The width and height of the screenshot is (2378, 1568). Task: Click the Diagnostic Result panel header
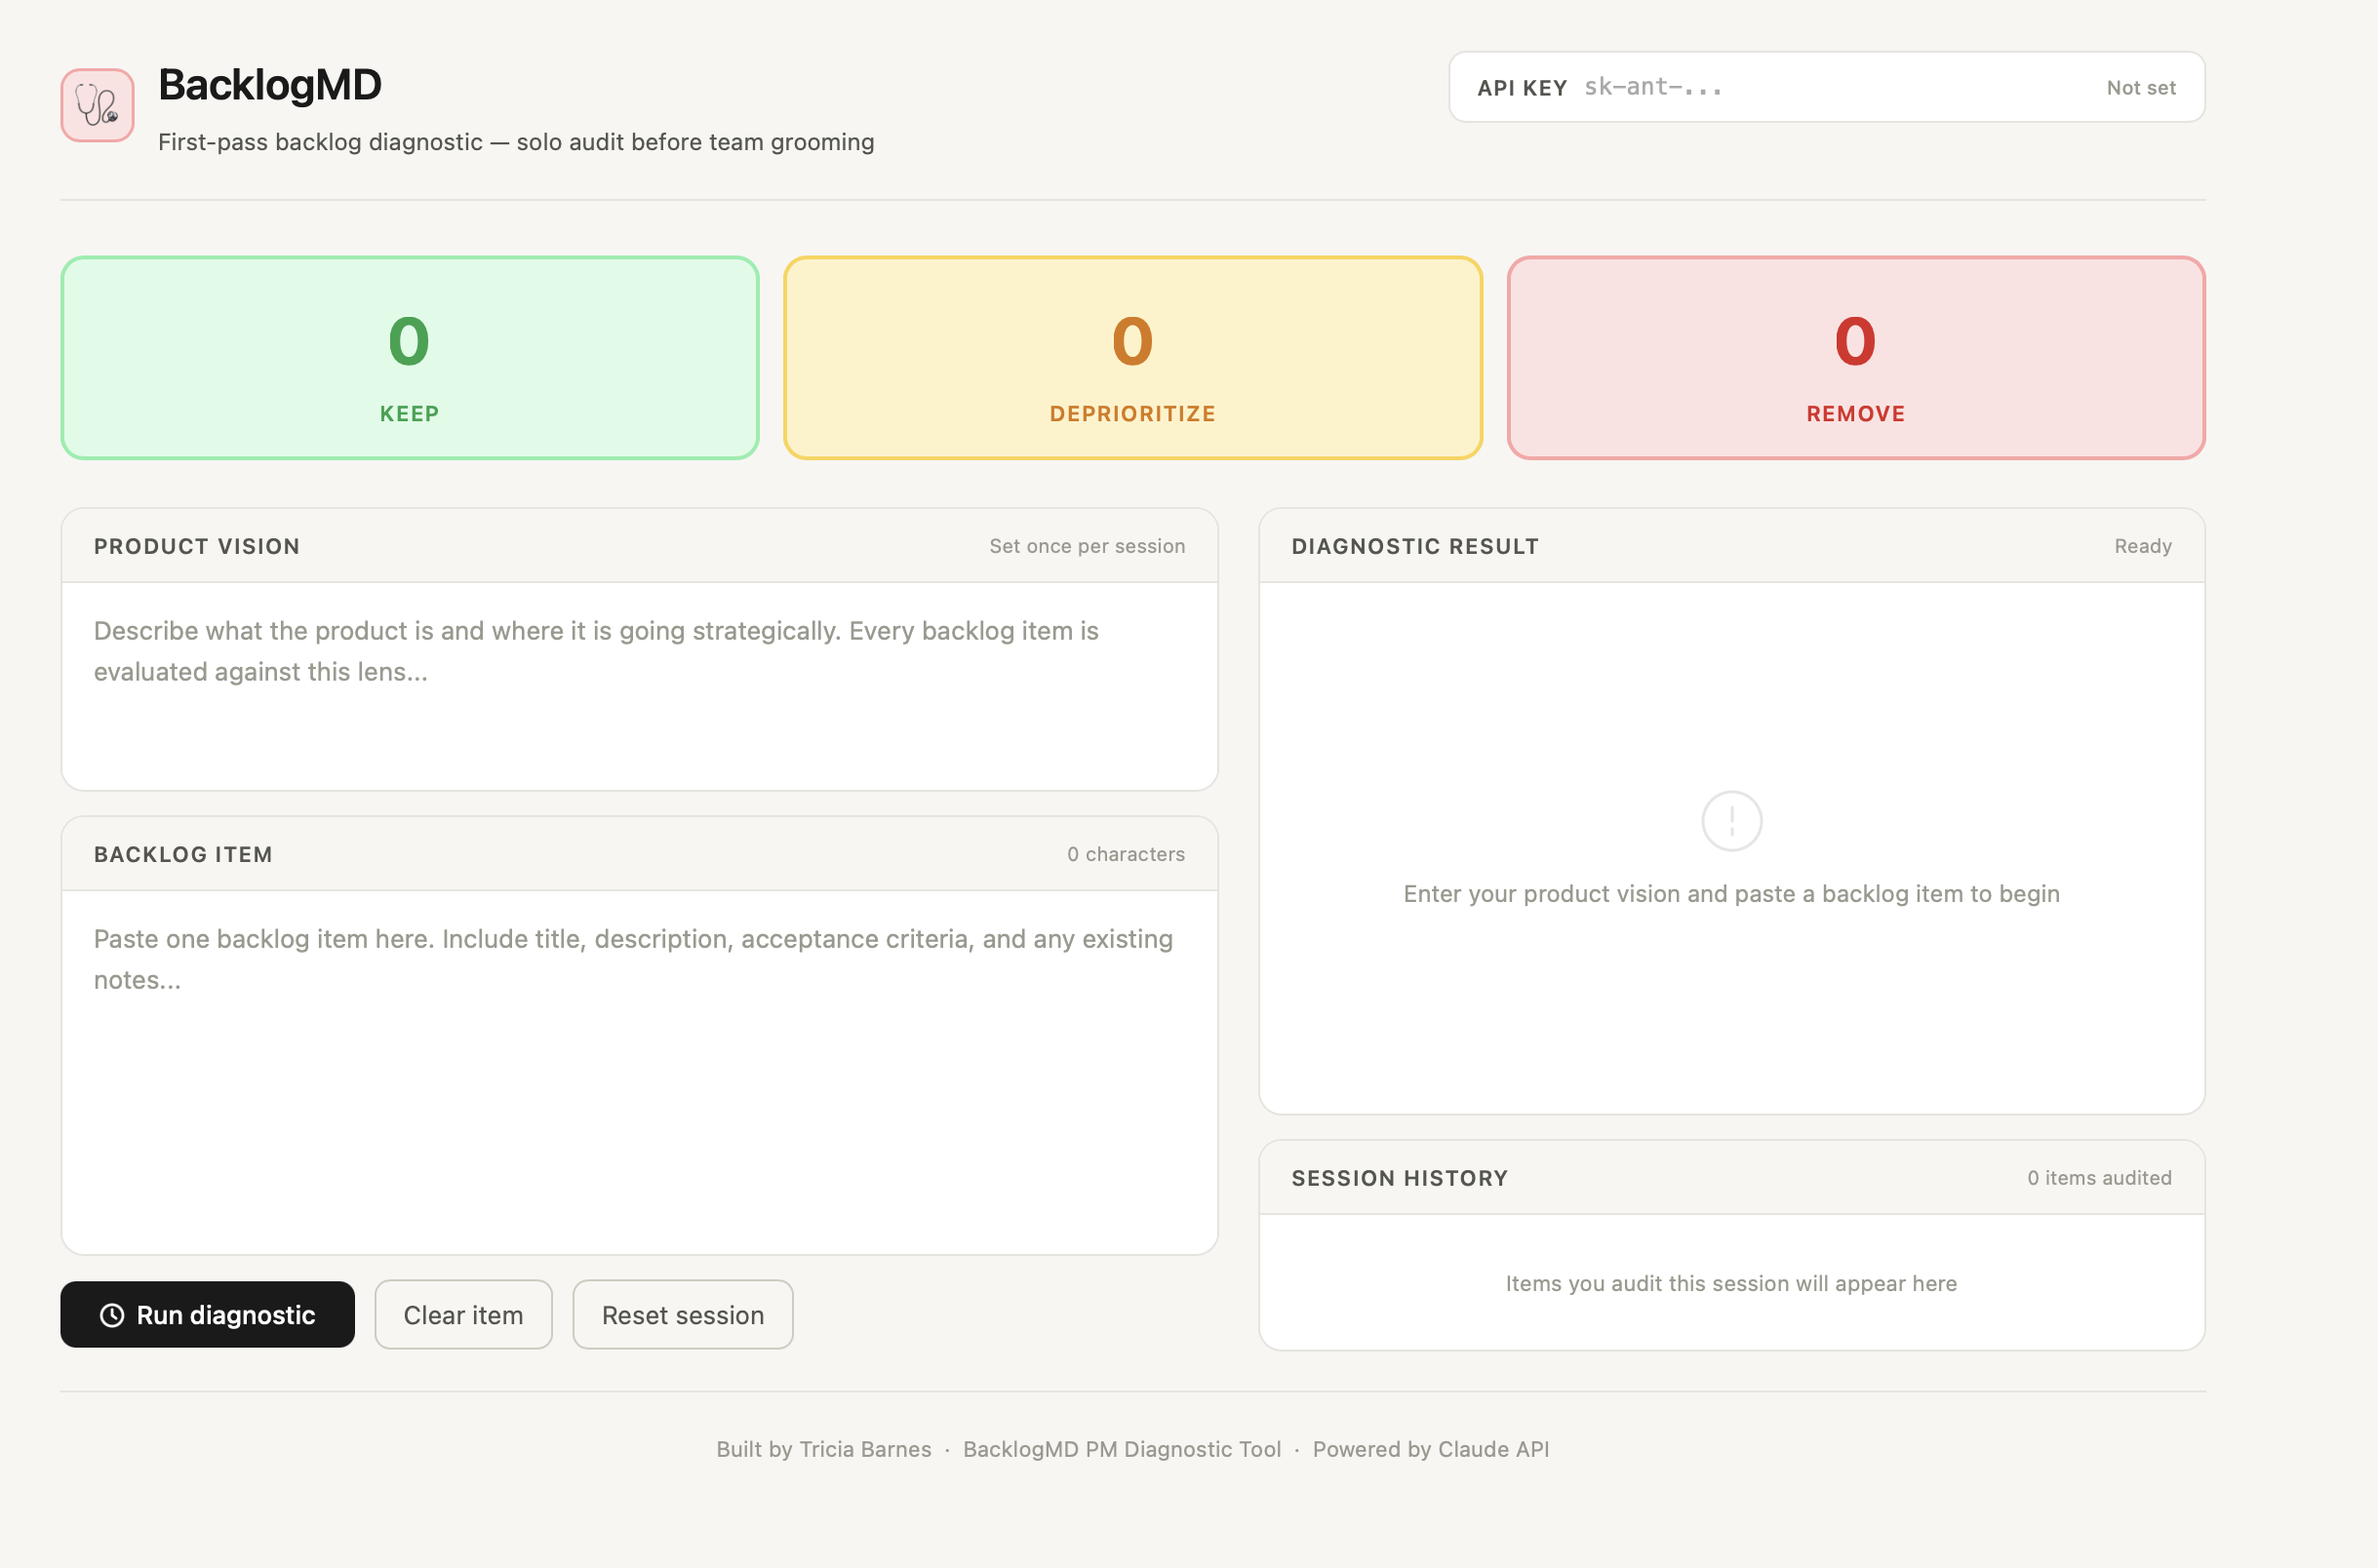[x=1414, y=546]
